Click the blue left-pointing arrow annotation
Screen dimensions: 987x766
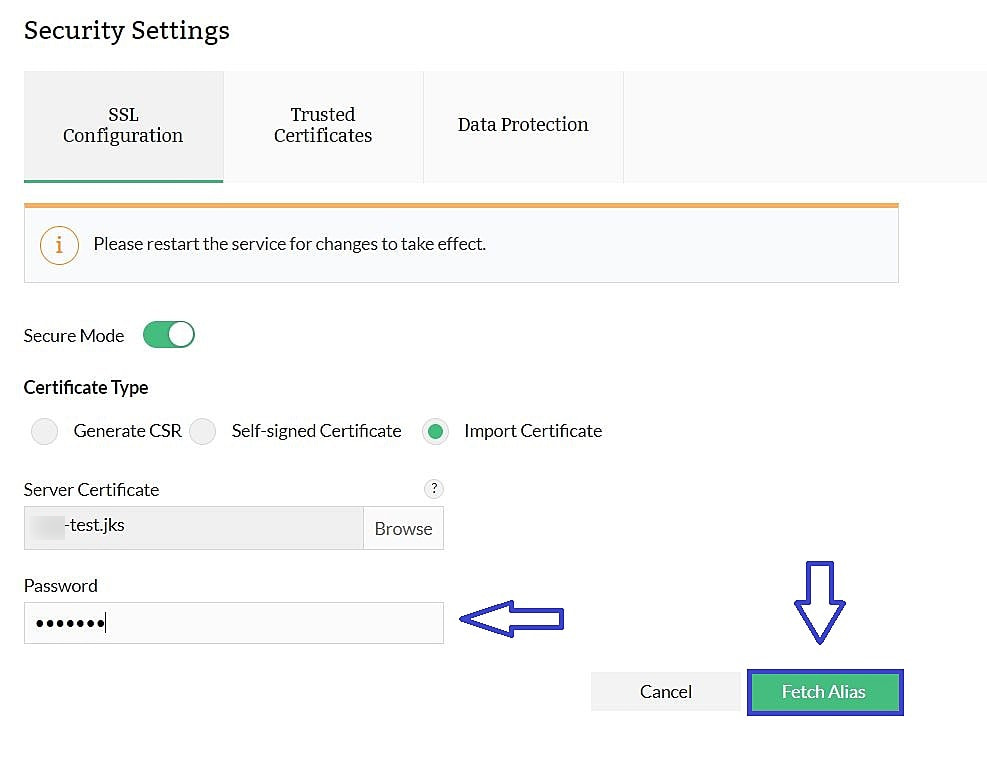(x=511, y=620)
